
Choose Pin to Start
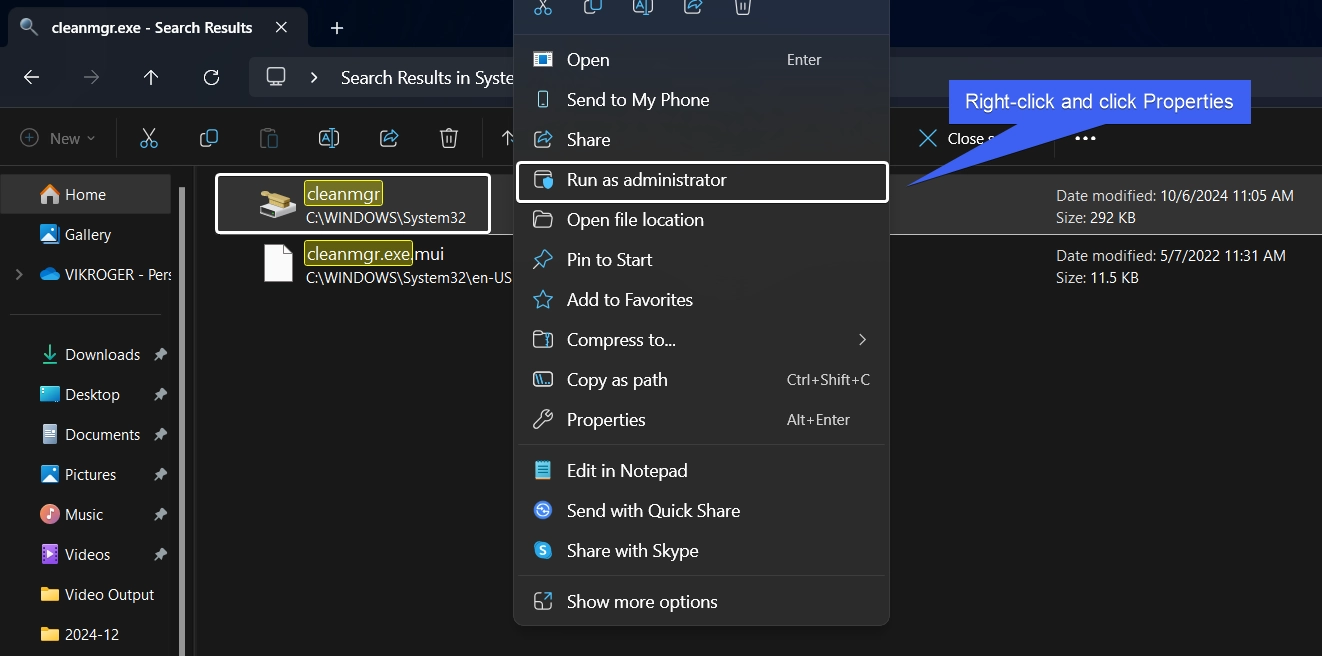pos(700,260)
